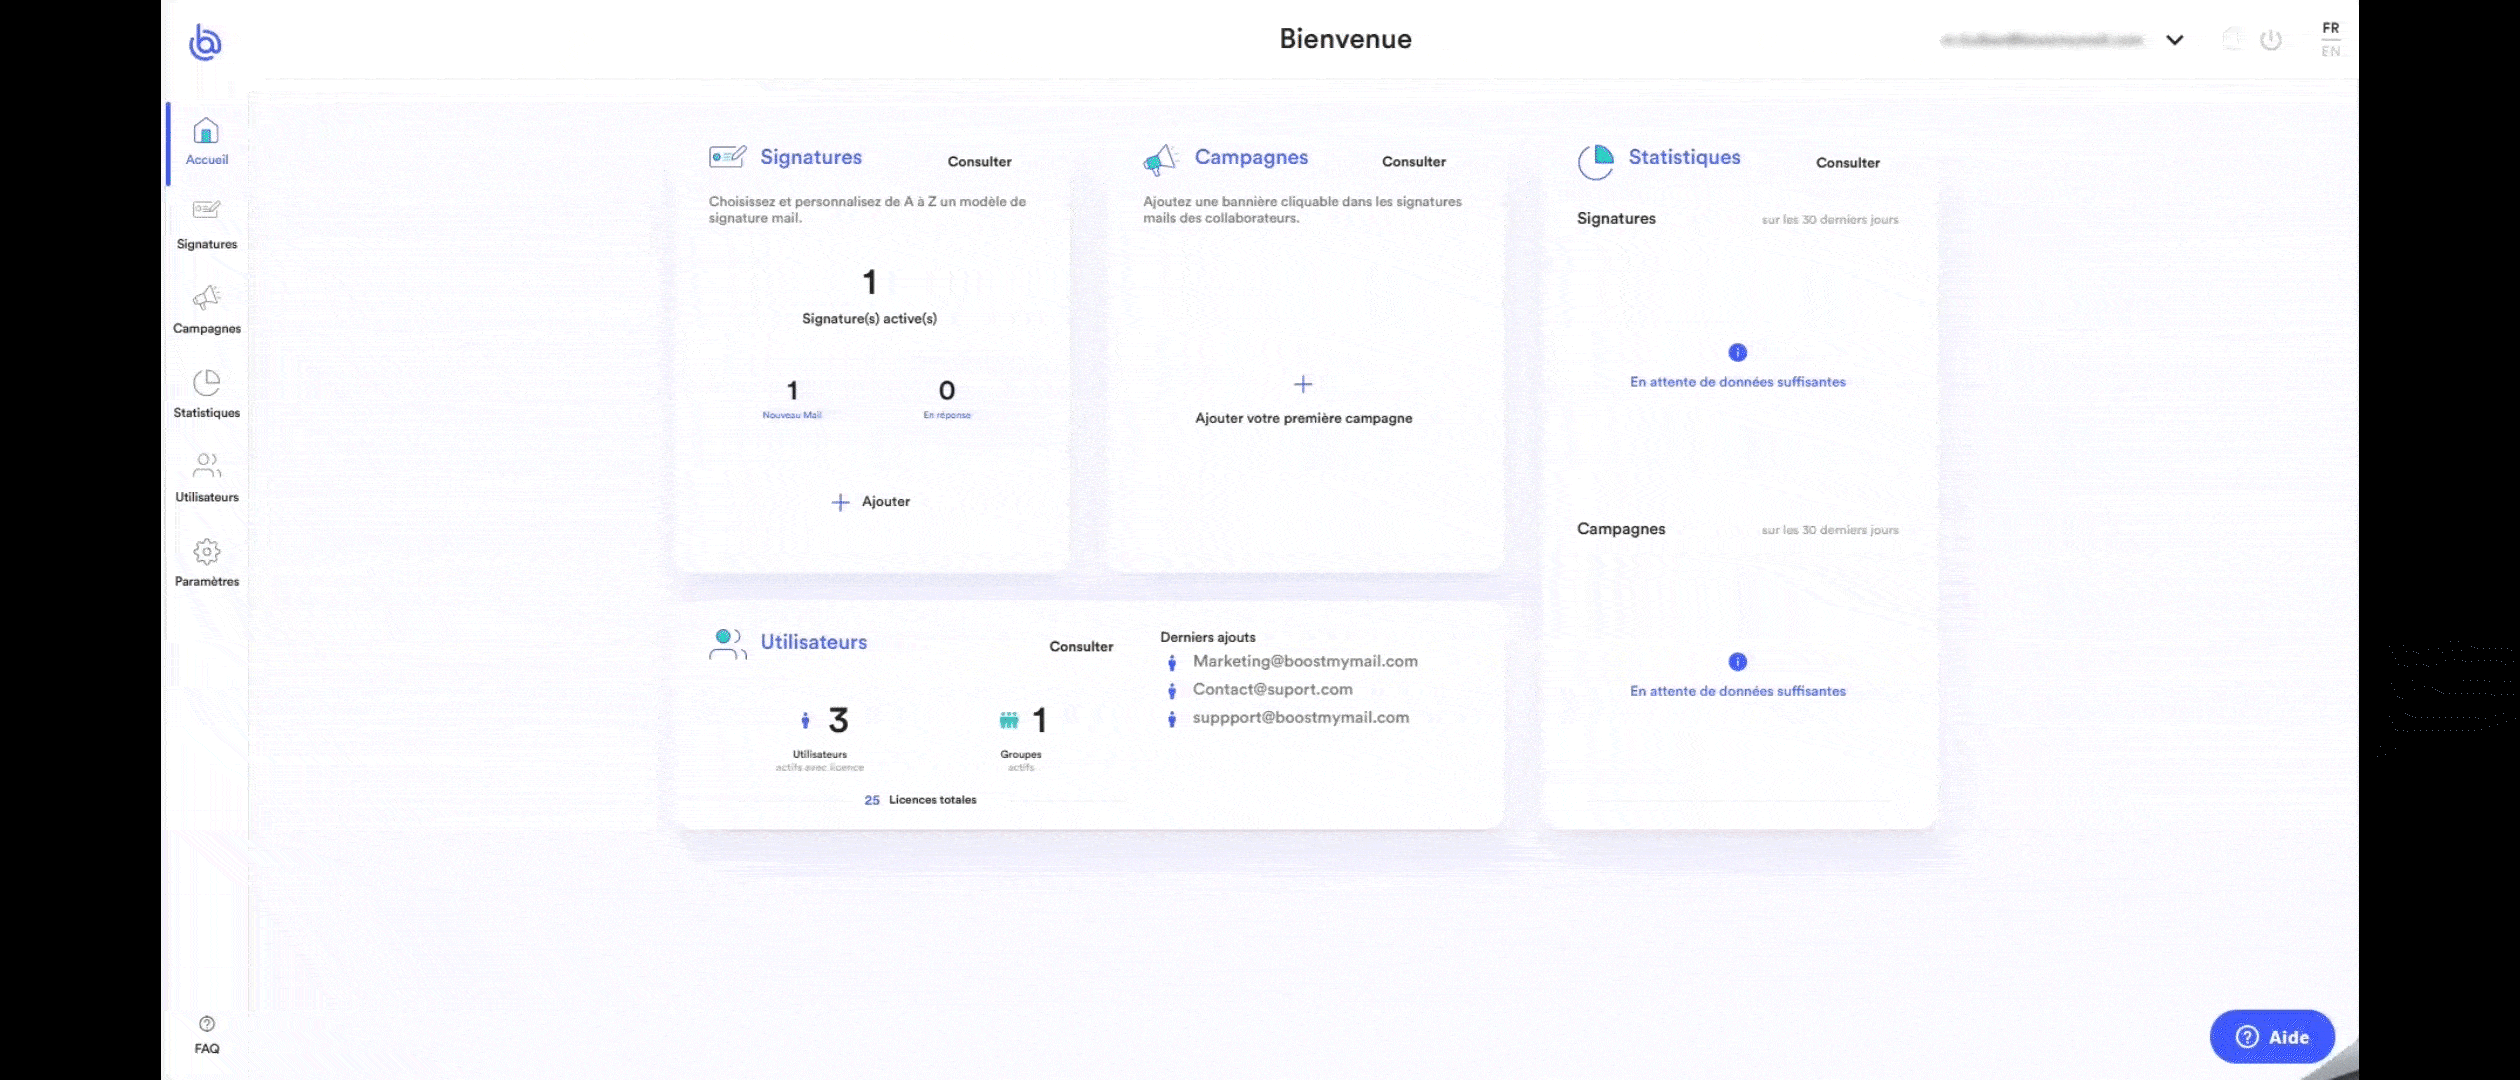Click the groups icon next to 1
The image size is (2520, 1080).
[1009, 720]
